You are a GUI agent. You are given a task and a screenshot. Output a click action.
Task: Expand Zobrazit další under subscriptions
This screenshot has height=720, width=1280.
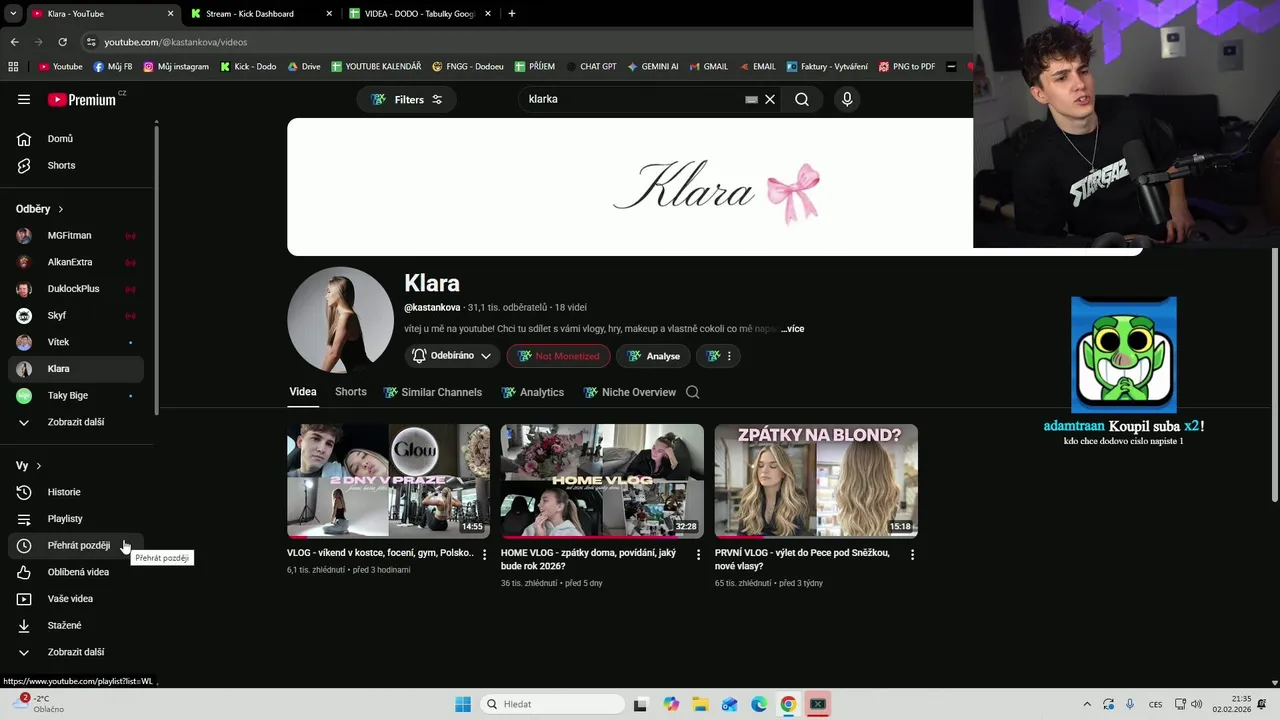(76, 422)
